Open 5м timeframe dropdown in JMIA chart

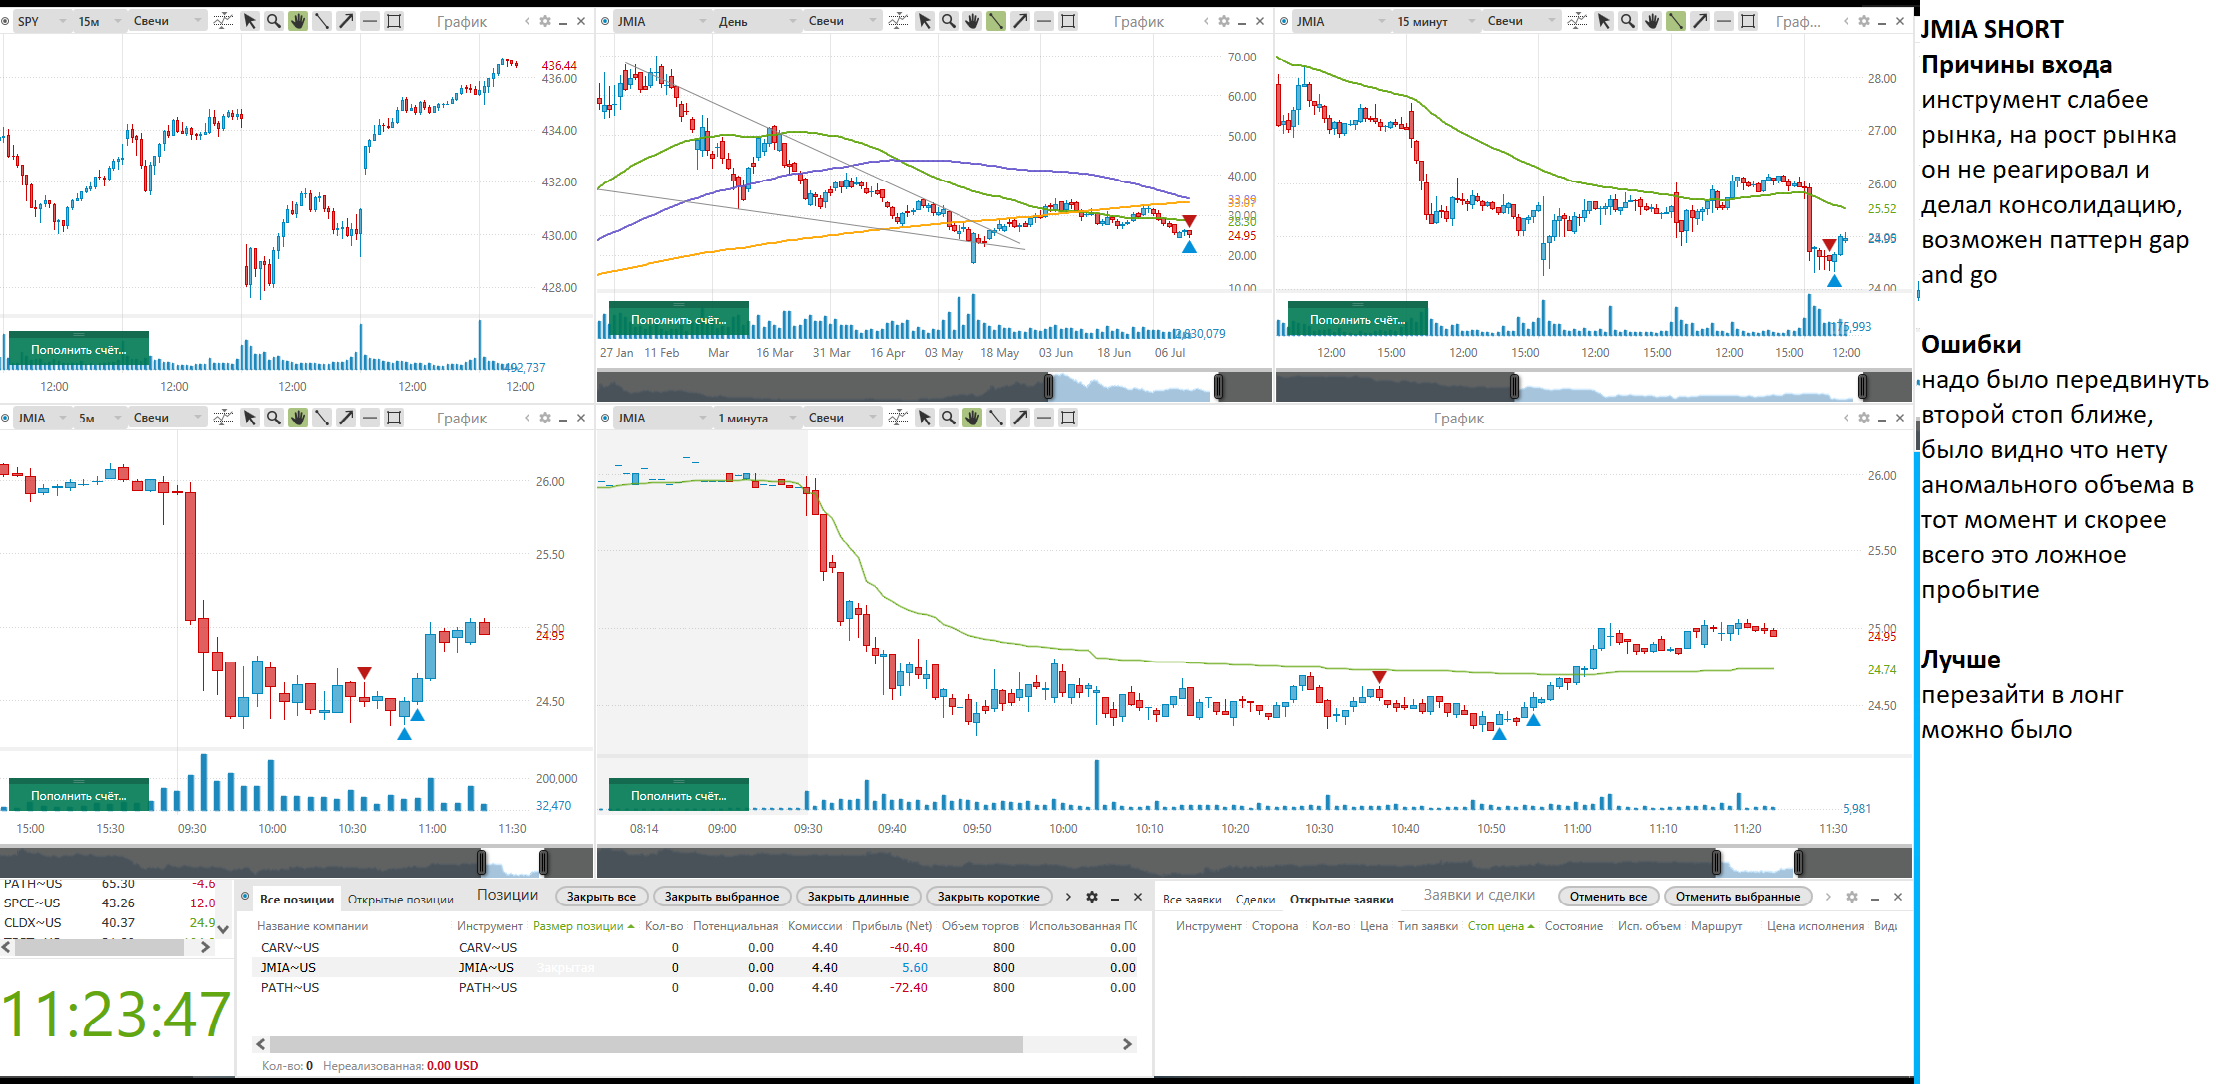pyautogui.click(x=99, y=418)
